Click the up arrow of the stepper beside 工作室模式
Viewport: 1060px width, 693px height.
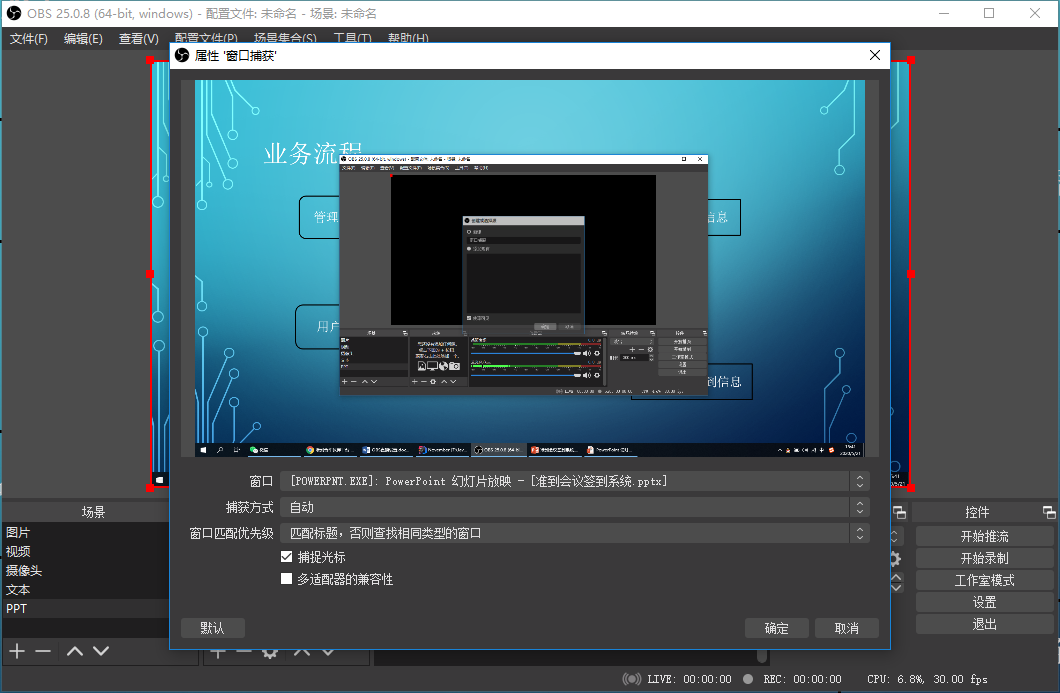pyautogui.click(x=896, y=577)
